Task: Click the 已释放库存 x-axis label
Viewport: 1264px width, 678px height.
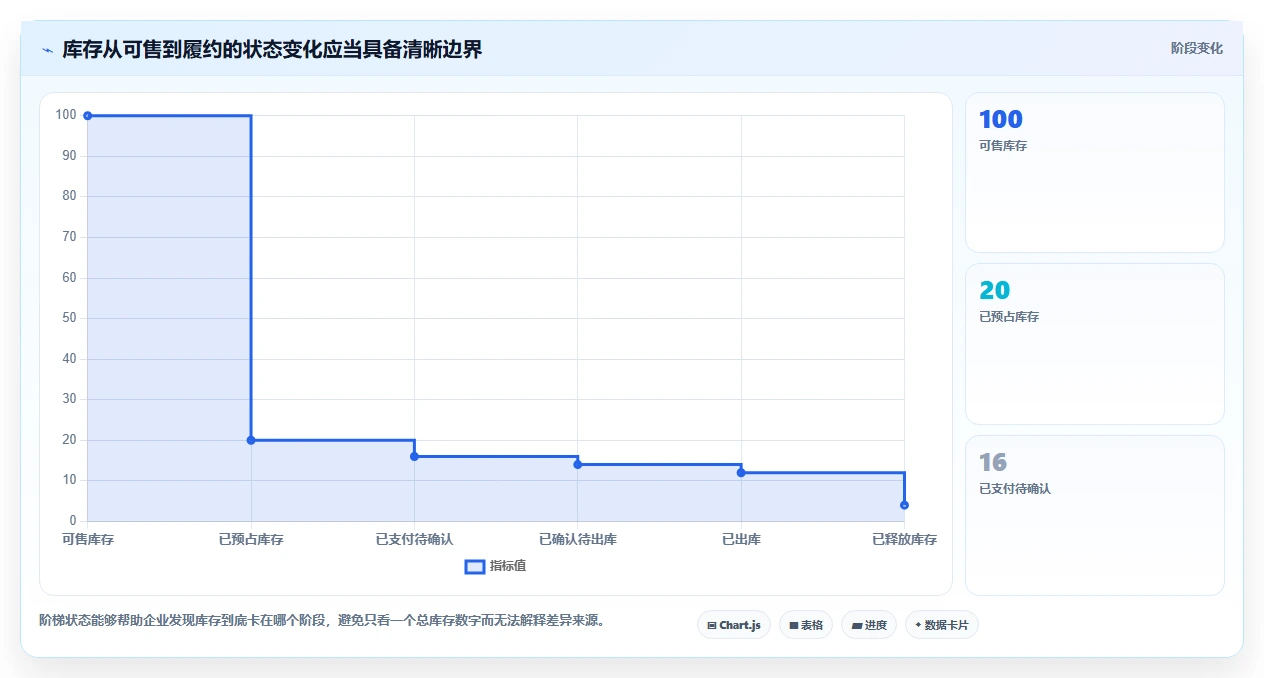Action: tap(904, 540)
